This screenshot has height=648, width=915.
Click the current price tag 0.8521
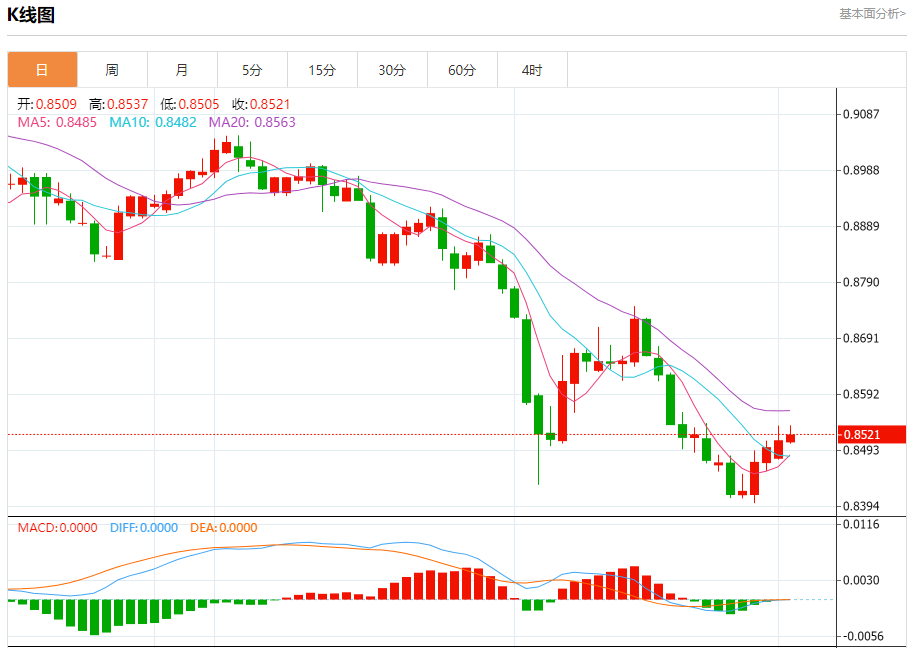[x=872, y=434]
